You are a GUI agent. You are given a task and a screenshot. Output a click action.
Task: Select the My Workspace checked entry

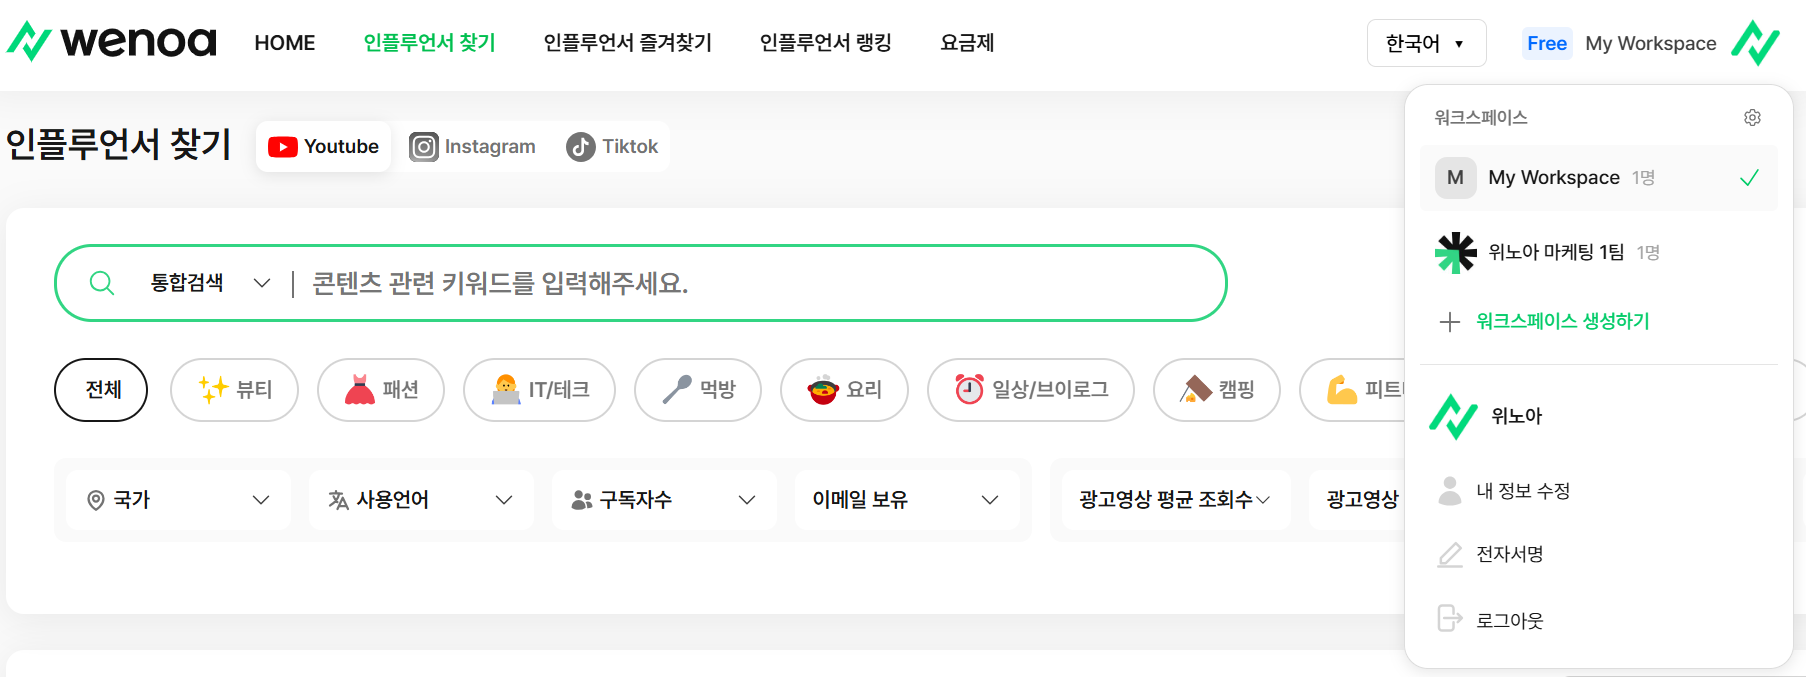point(1598,178)
